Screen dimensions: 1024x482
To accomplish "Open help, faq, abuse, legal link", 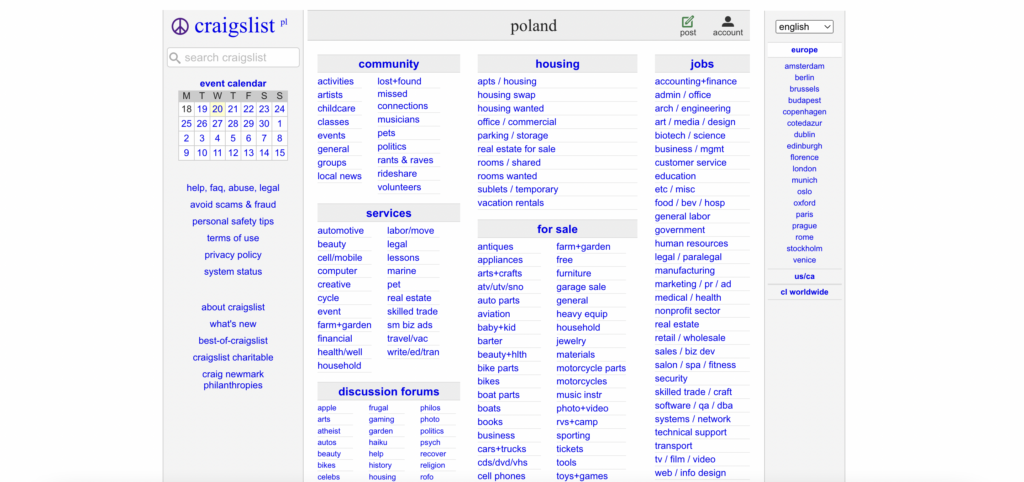I will [233, 187].
